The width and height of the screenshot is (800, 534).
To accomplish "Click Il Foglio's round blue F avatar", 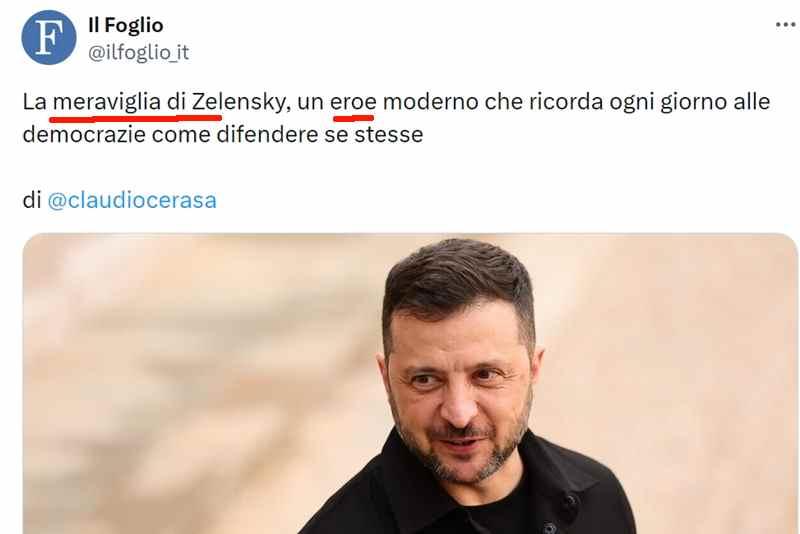I will pyautogui.click(x=49, y=37).
